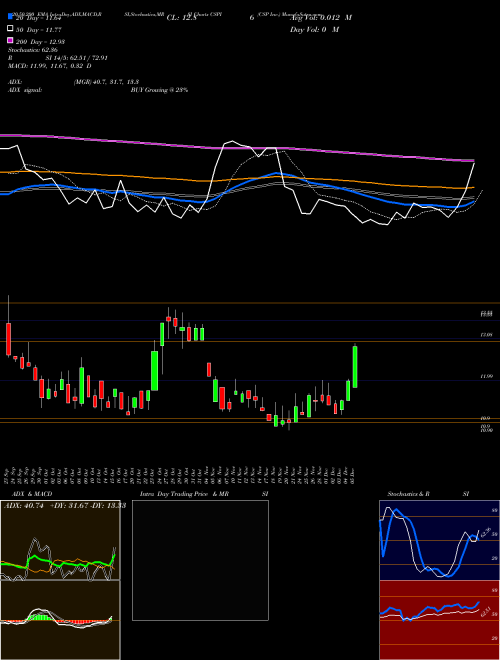Open the MACD histogram mini chart
Screen dimensions: 500x660
(x=60, y=620)
